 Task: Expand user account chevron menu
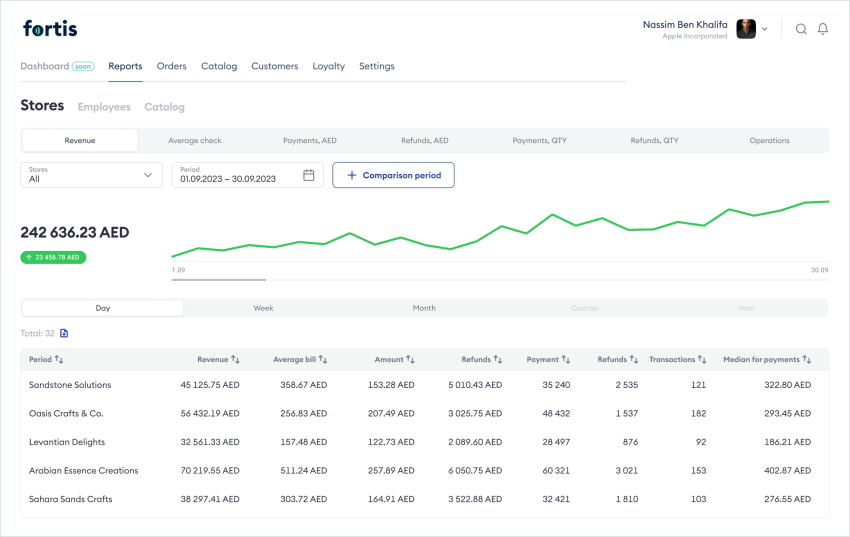765,29
